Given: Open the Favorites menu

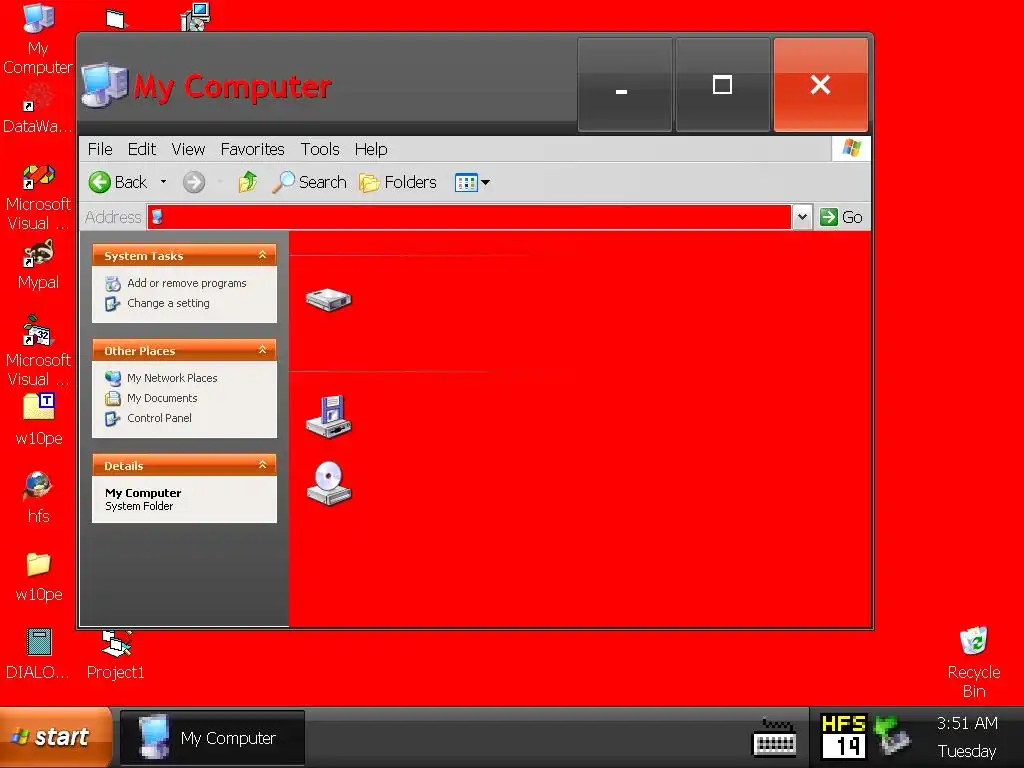Looking at the screenshot, I should tap(252, 150).
